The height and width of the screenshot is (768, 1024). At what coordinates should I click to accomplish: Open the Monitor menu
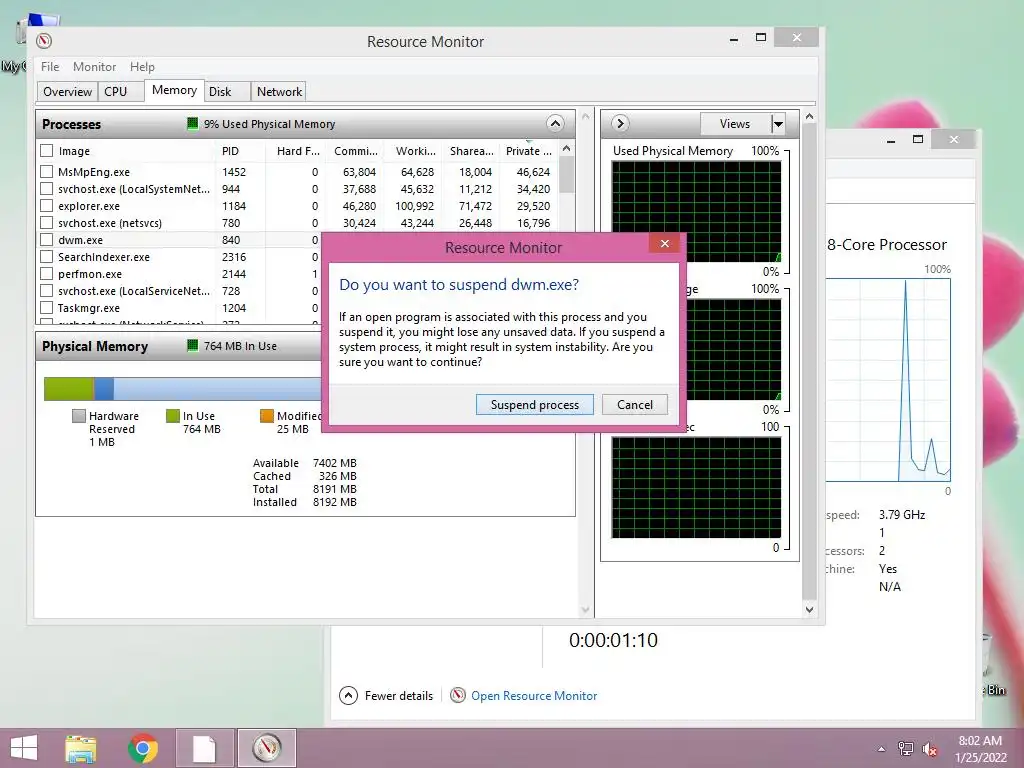pos(94,67)
